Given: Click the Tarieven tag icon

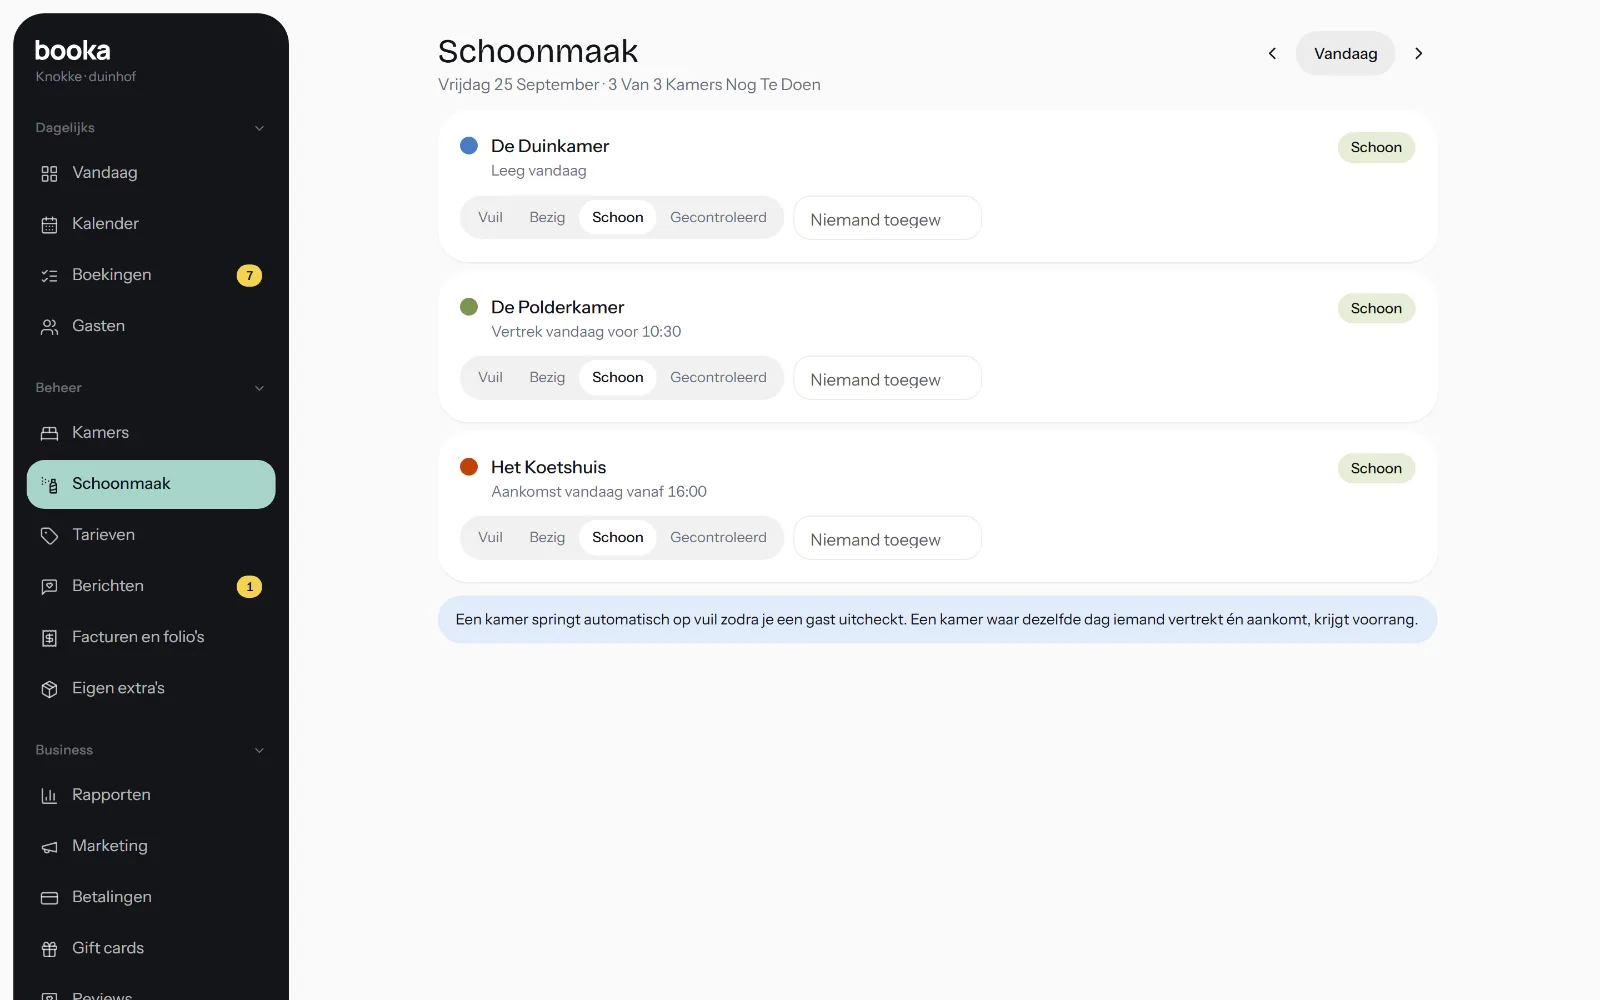Looking at the screenshot, I should (x=49, y=535).
